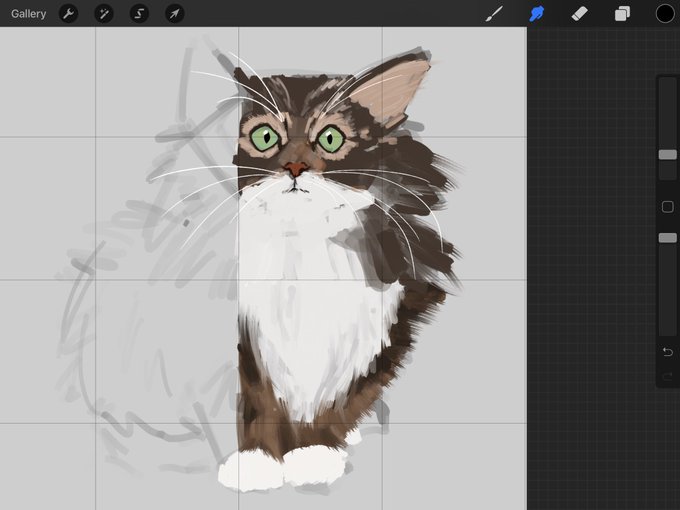The height and width of the screenshot is (510, 680).
Task: Select the Brush paint tool
Action: pyautogui.click(x=494, y=14)
